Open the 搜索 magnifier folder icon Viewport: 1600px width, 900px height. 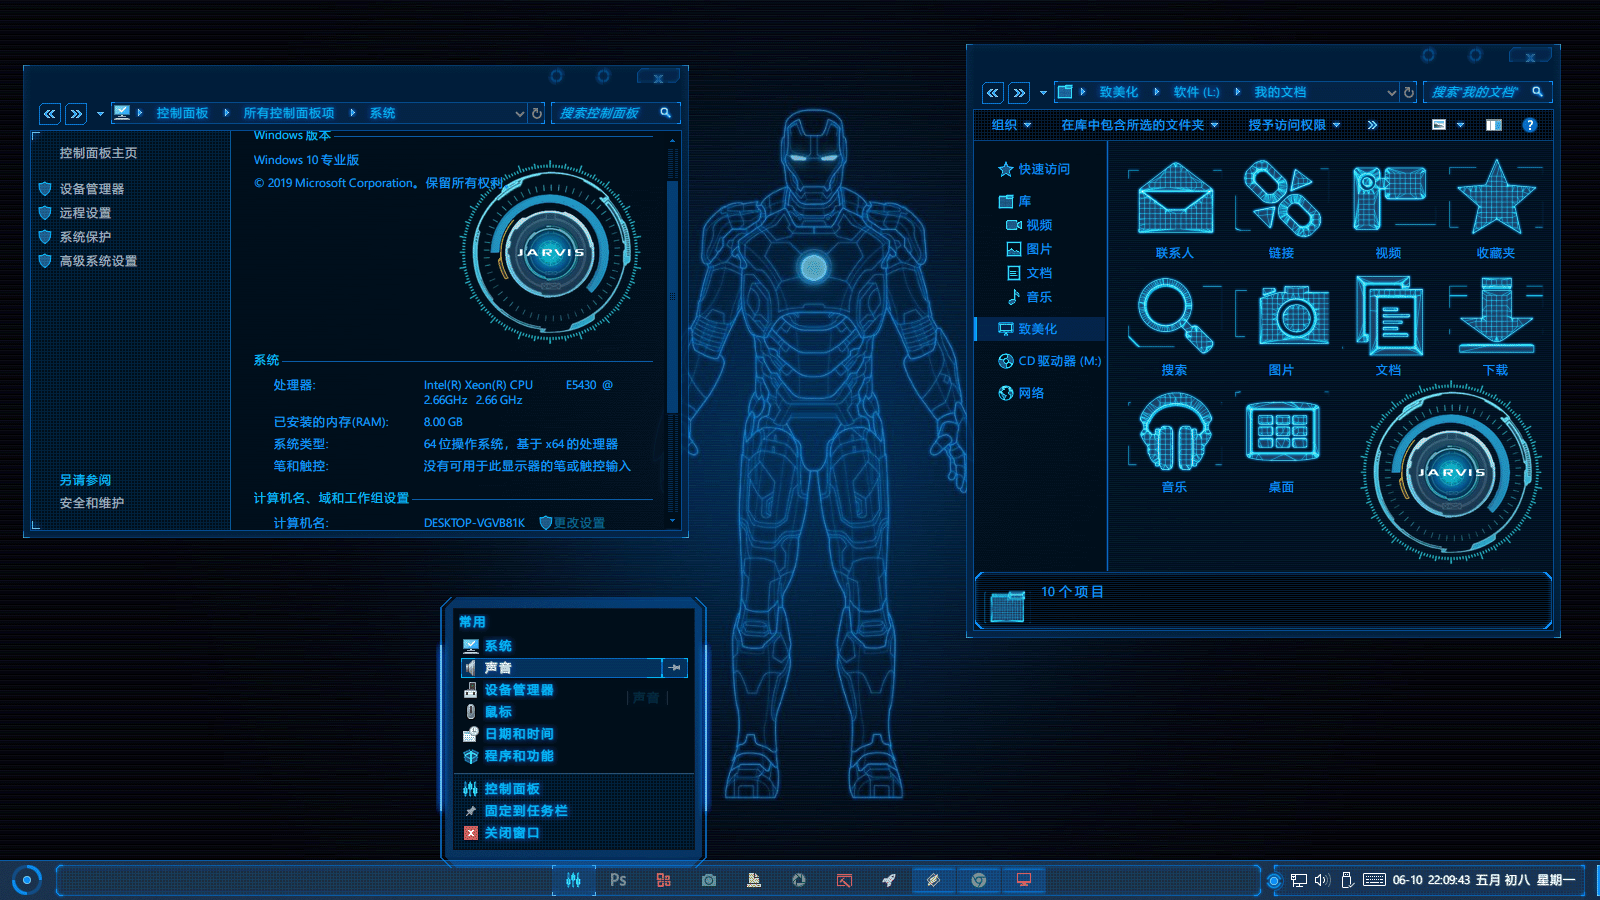click(x=1175, y=316)
